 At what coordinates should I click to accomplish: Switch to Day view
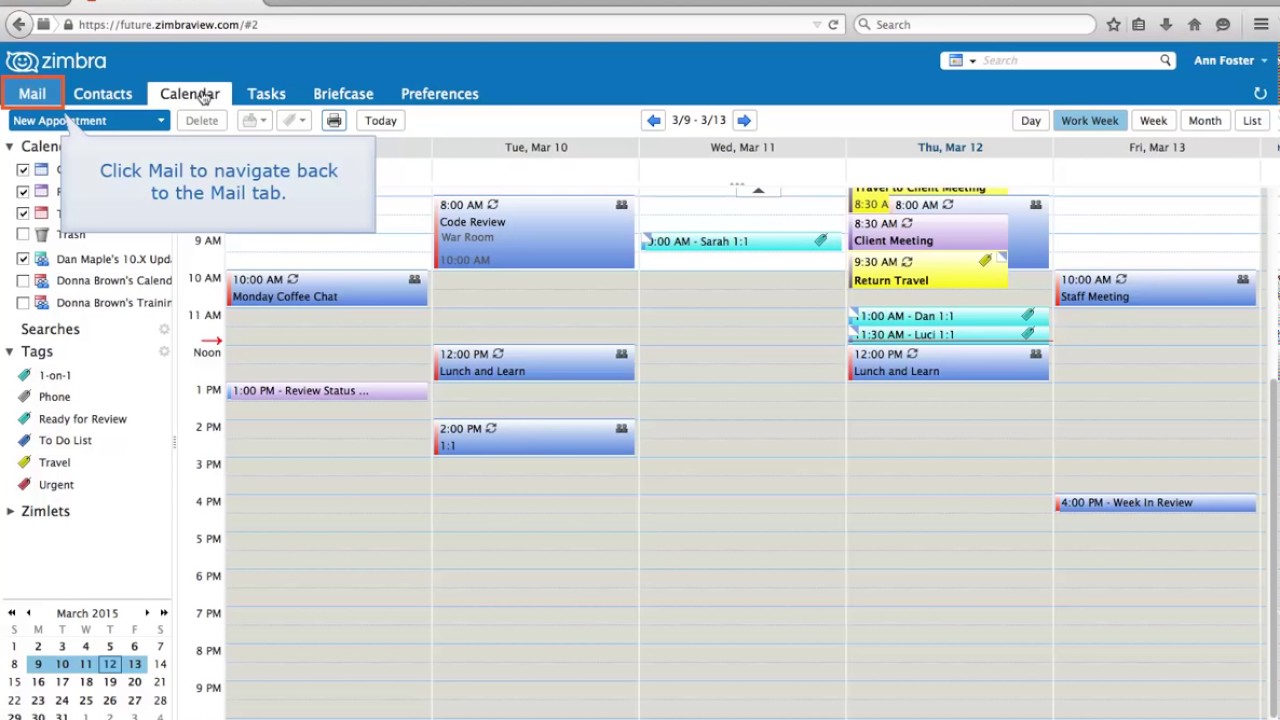(x=1031, y=121)
